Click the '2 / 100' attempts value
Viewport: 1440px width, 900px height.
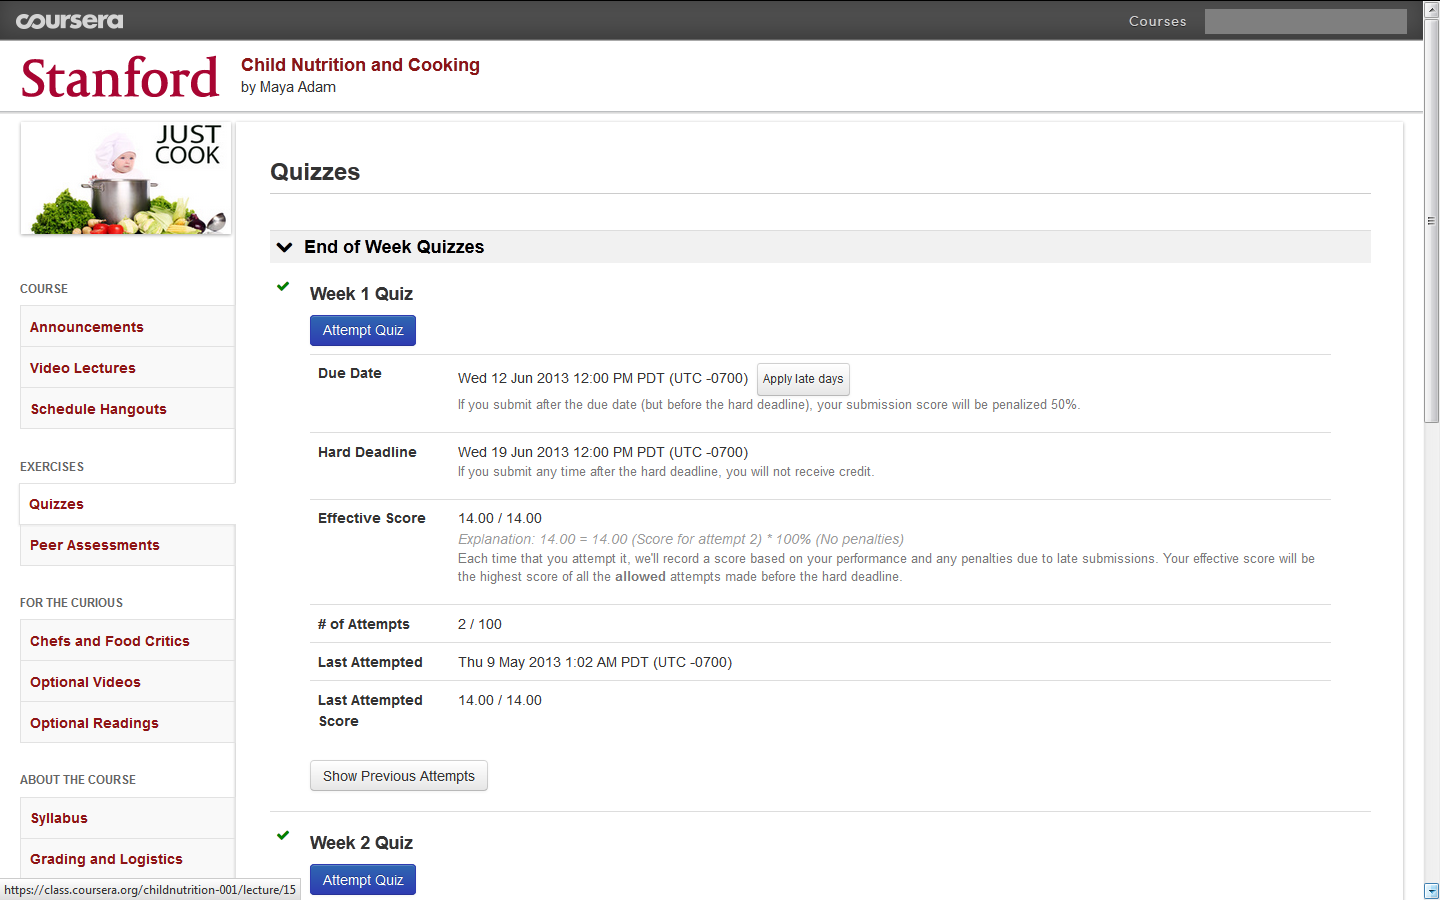[480, 624]
